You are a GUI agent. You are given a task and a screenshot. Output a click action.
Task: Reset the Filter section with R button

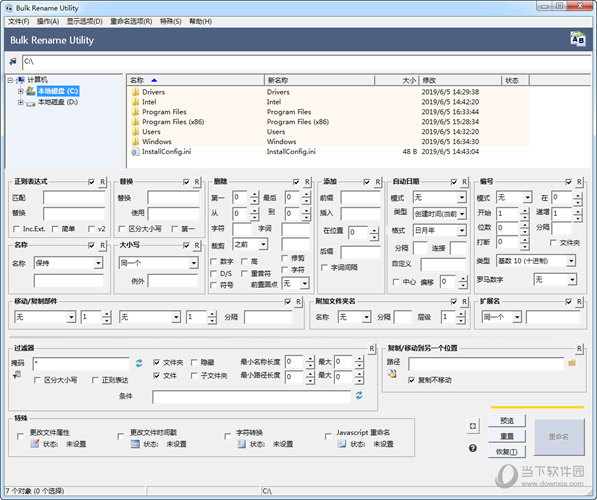372,348
